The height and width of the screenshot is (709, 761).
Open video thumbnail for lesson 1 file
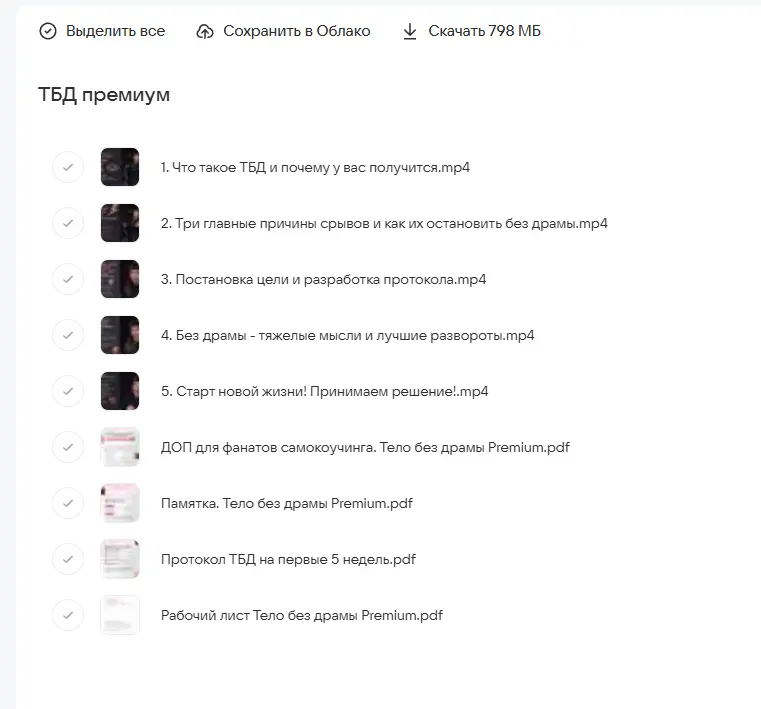120,167
